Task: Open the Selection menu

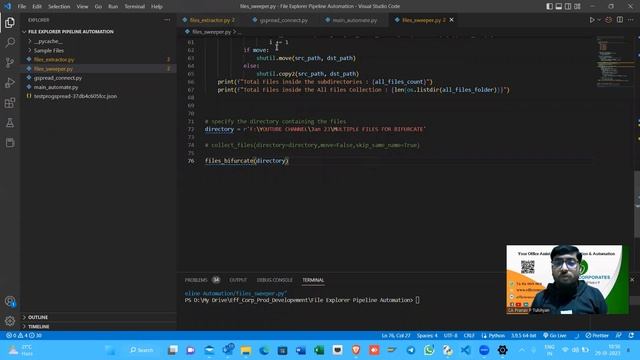Action: coord(59,7)
